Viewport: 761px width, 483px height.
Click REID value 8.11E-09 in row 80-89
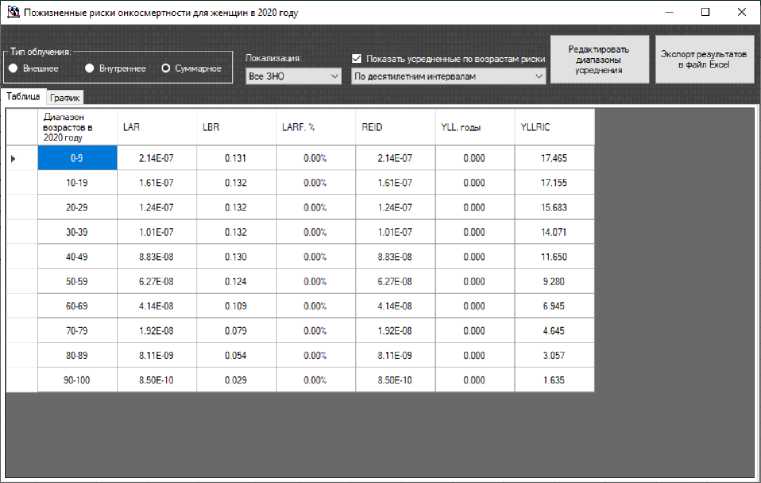pyautogui.click(x=396, y=356)
